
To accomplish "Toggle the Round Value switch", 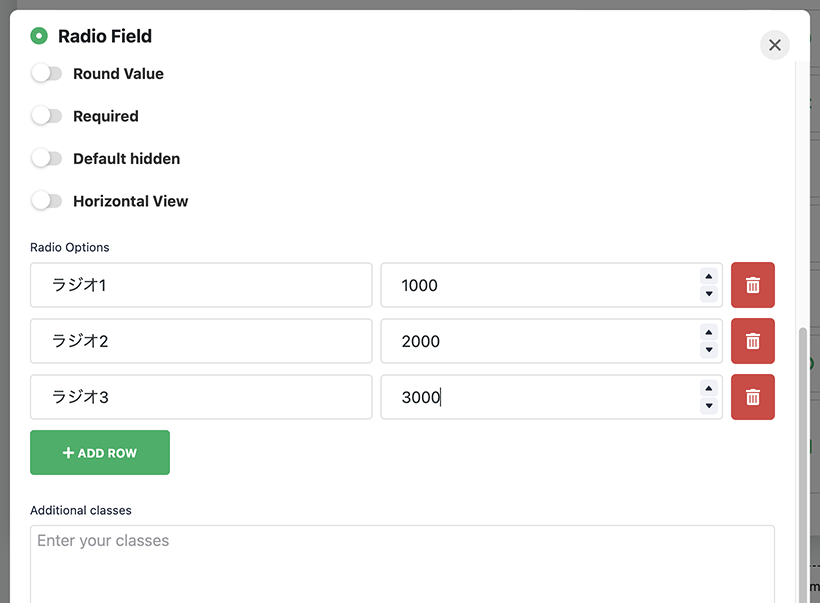I will [46, 73].
